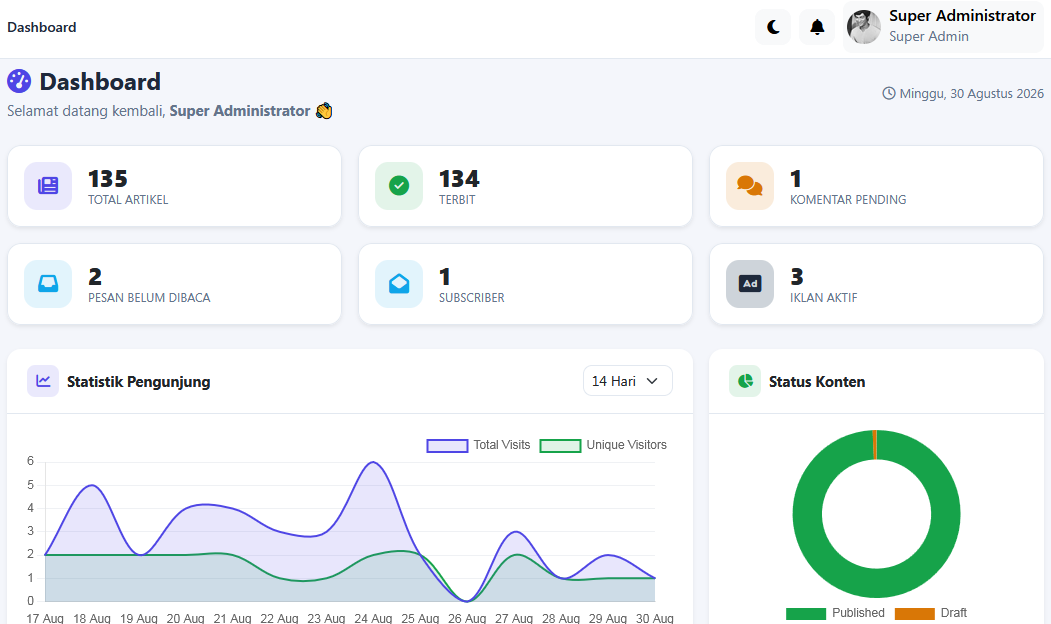Click the TOTAL ARTIKEL label

(x=128, y=200)
